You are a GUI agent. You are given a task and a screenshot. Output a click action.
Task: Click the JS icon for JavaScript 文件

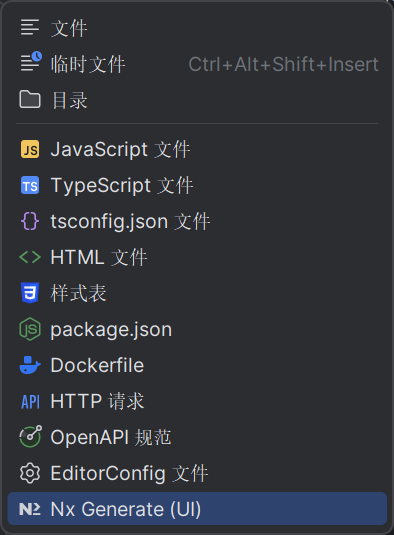[30, 149]
